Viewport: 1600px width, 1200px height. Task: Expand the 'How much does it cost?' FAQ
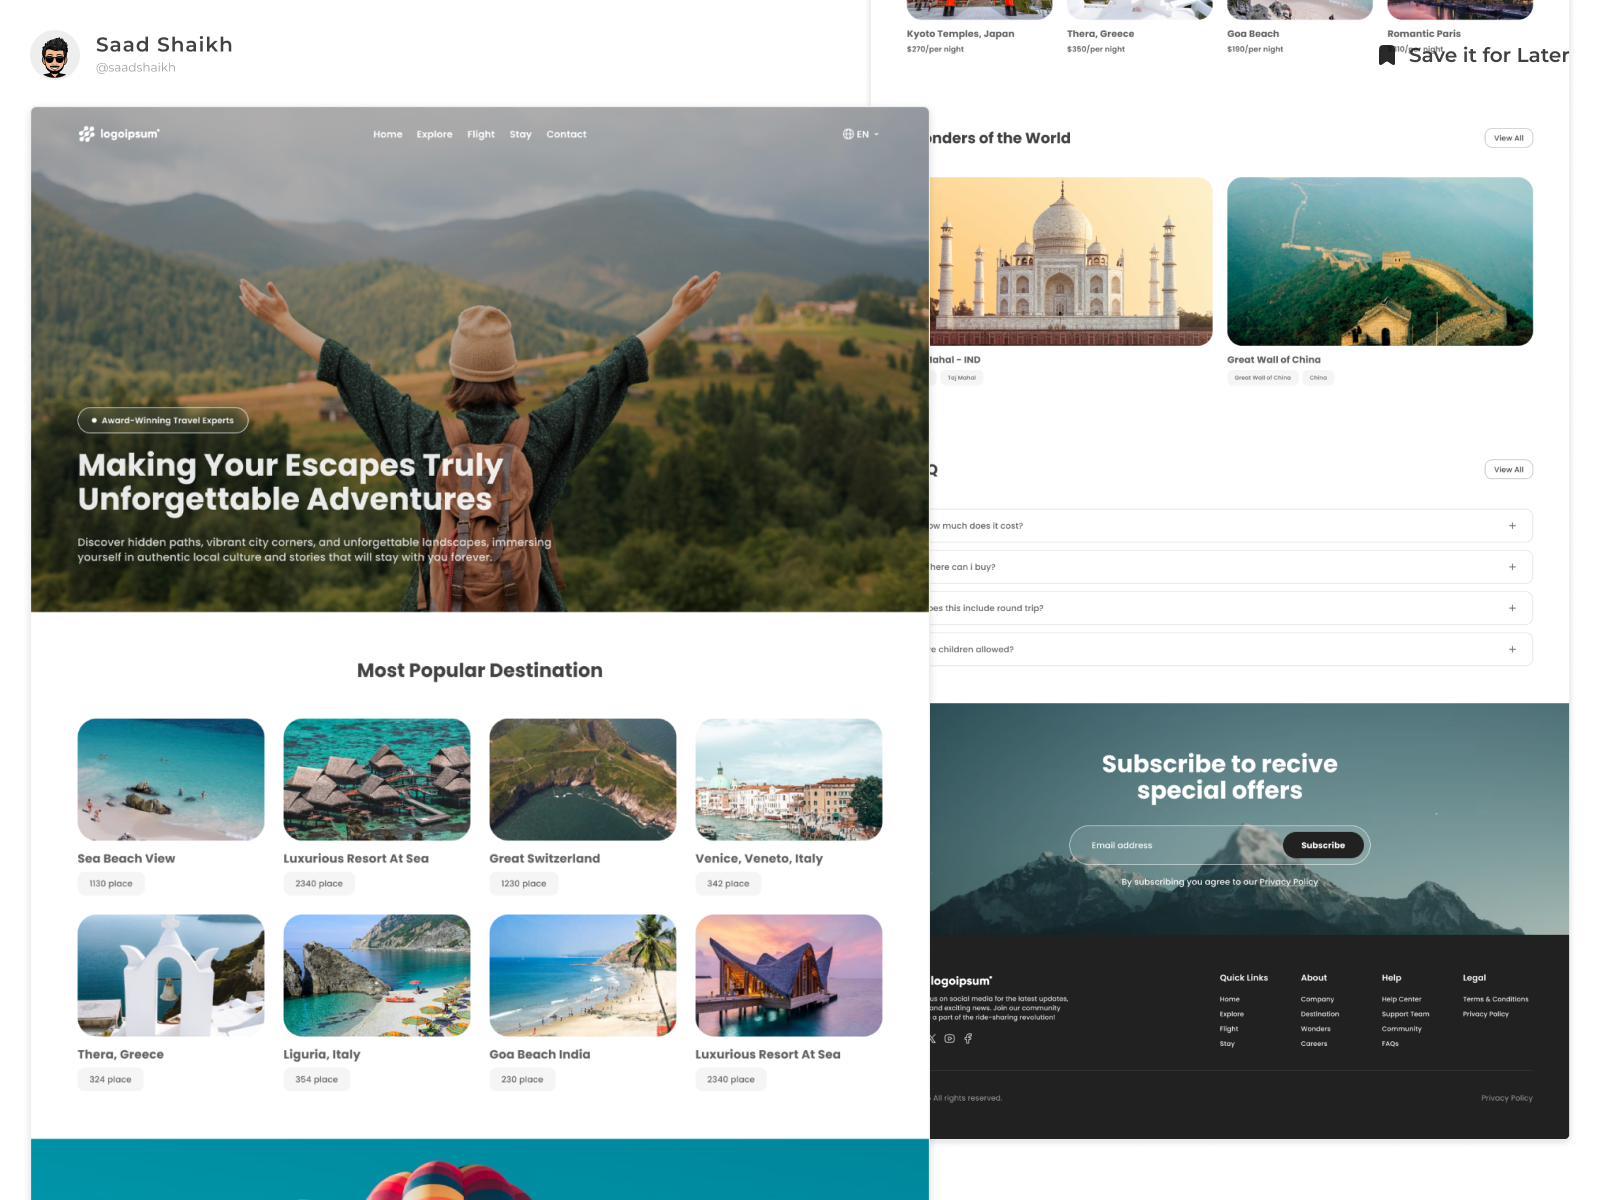coord(1512,525)
